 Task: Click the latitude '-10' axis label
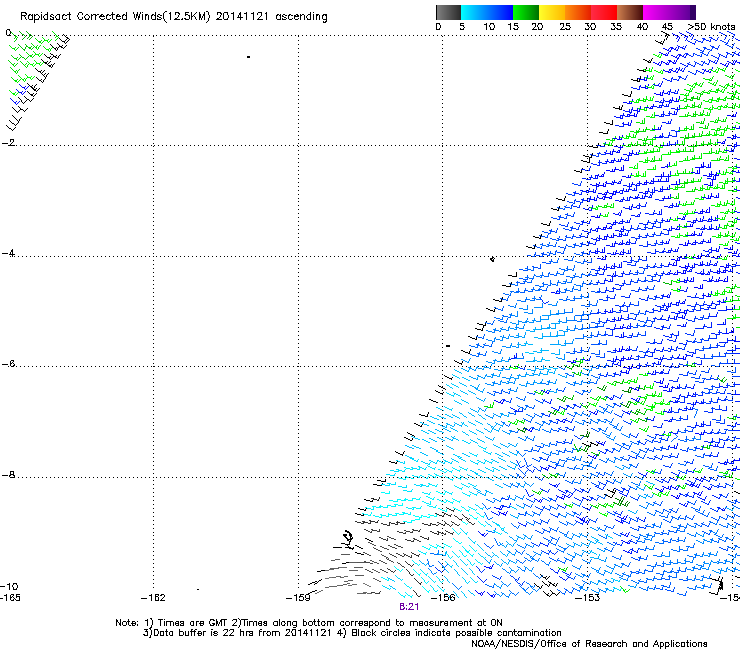point(9,587)
